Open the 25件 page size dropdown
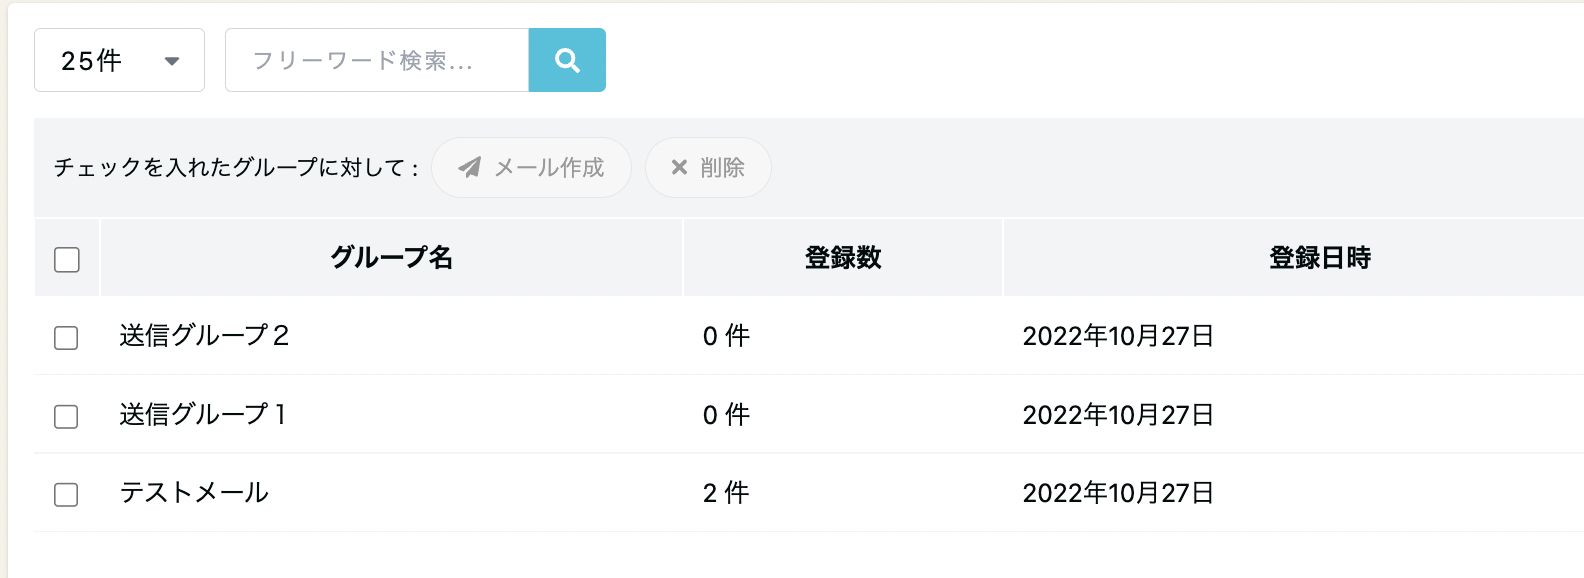This screenshot has height=578, width=1584. click(x=119, y=60)
